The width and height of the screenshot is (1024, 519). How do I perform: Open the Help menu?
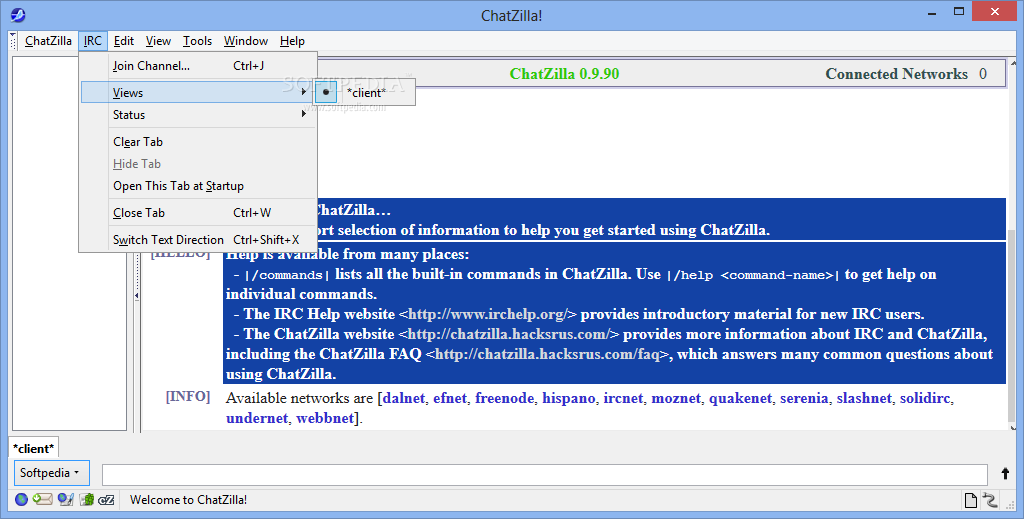click(x=292, y=41)
